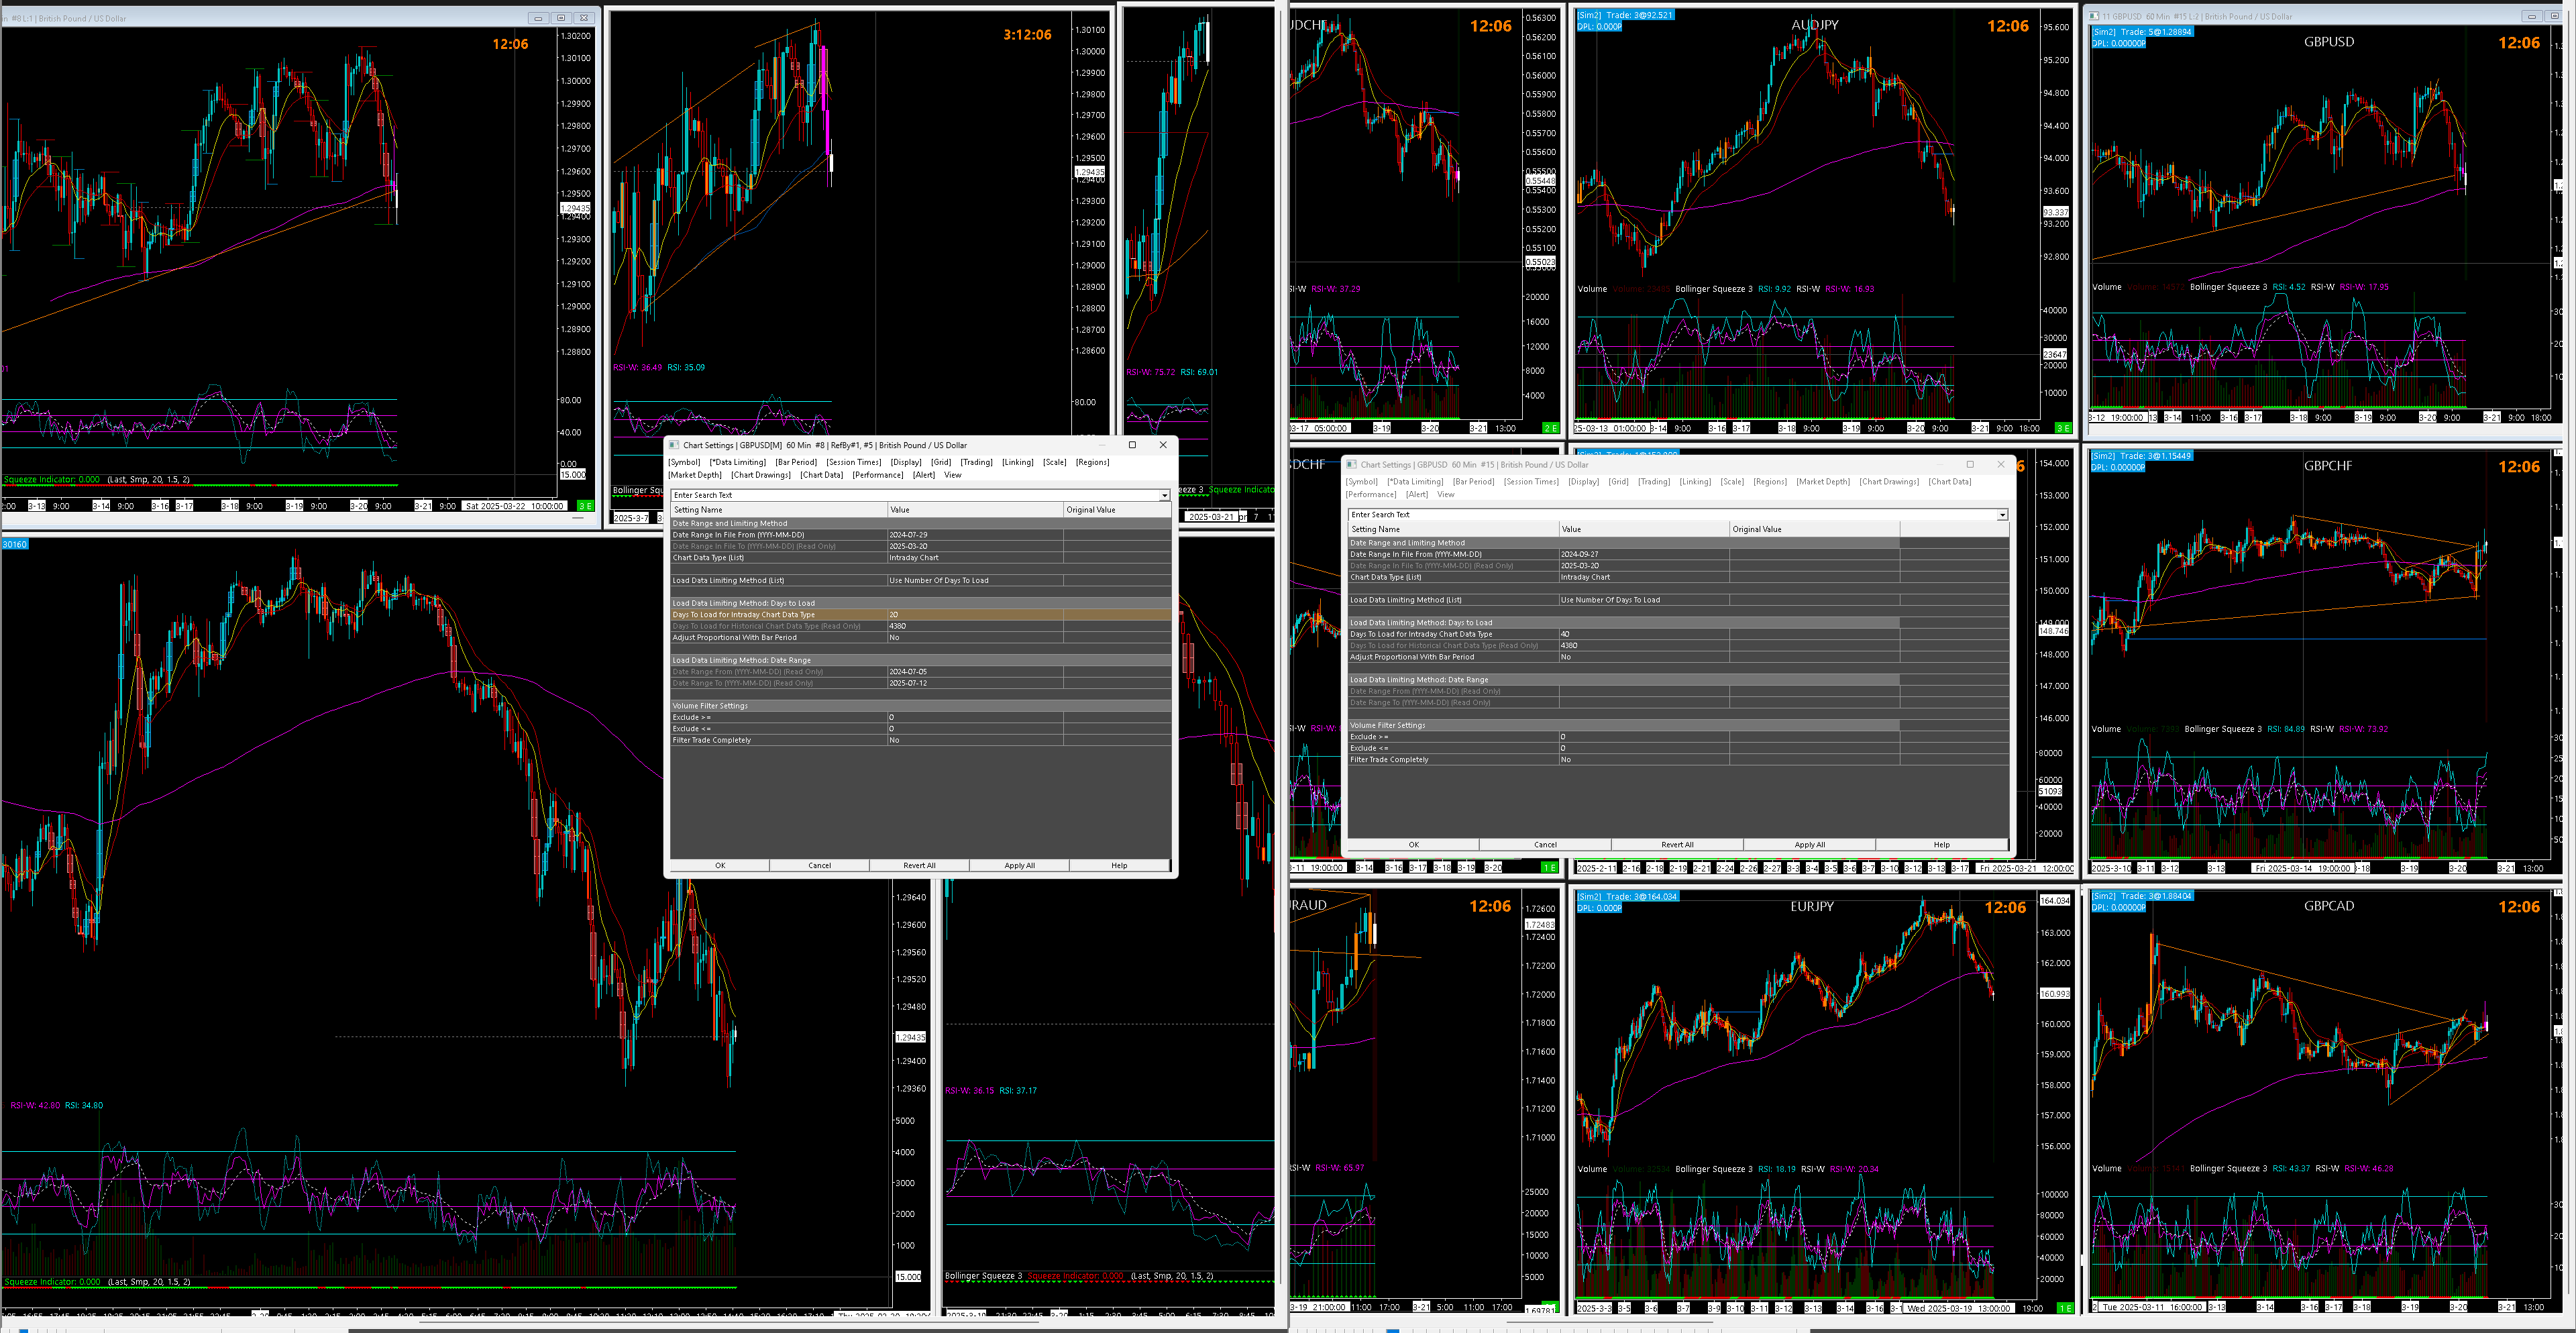Click the Chart Settings #15 title bar icon
The height and width of the screenshot is (1333, 2576).
click(x=1351, y=464)
